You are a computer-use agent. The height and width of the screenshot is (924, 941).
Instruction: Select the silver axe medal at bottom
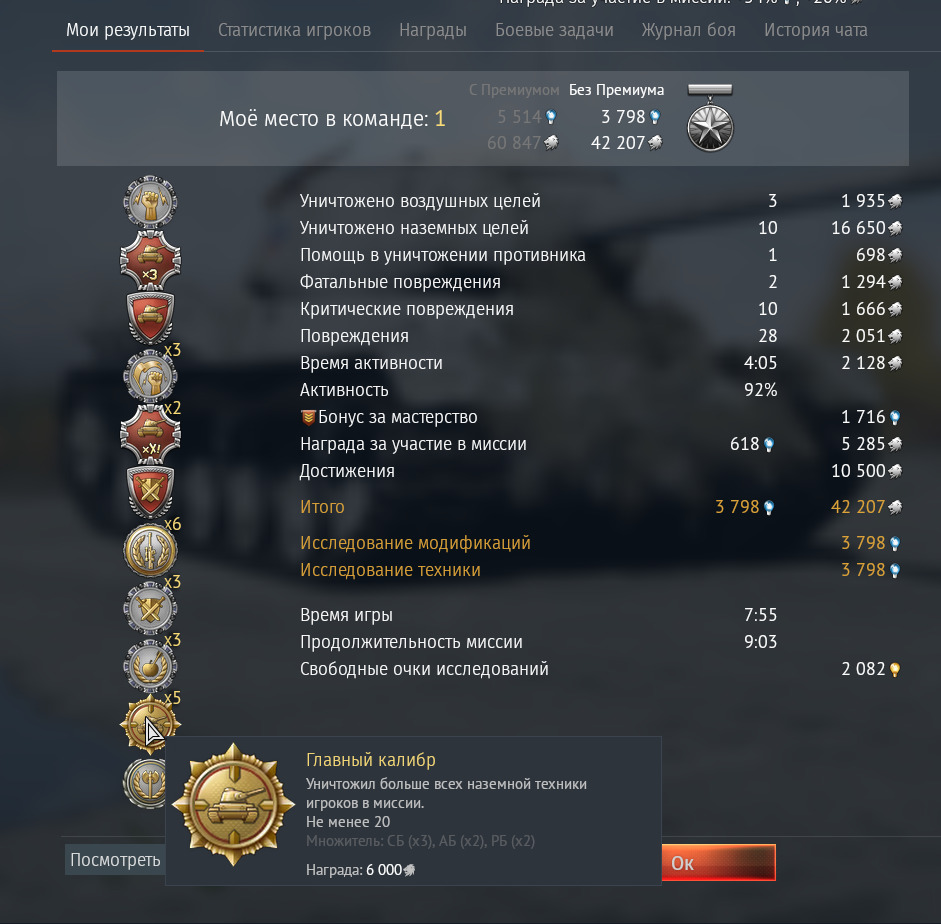[x=145, y=782]
